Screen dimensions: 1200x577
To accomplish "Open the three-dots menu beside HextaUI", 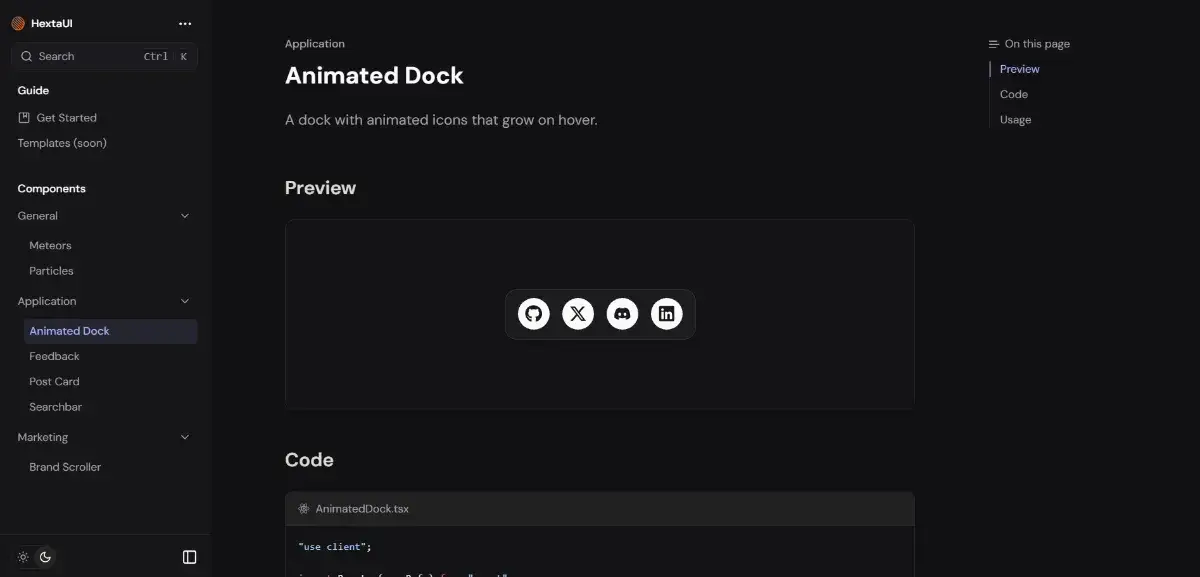I will point(185,23).
